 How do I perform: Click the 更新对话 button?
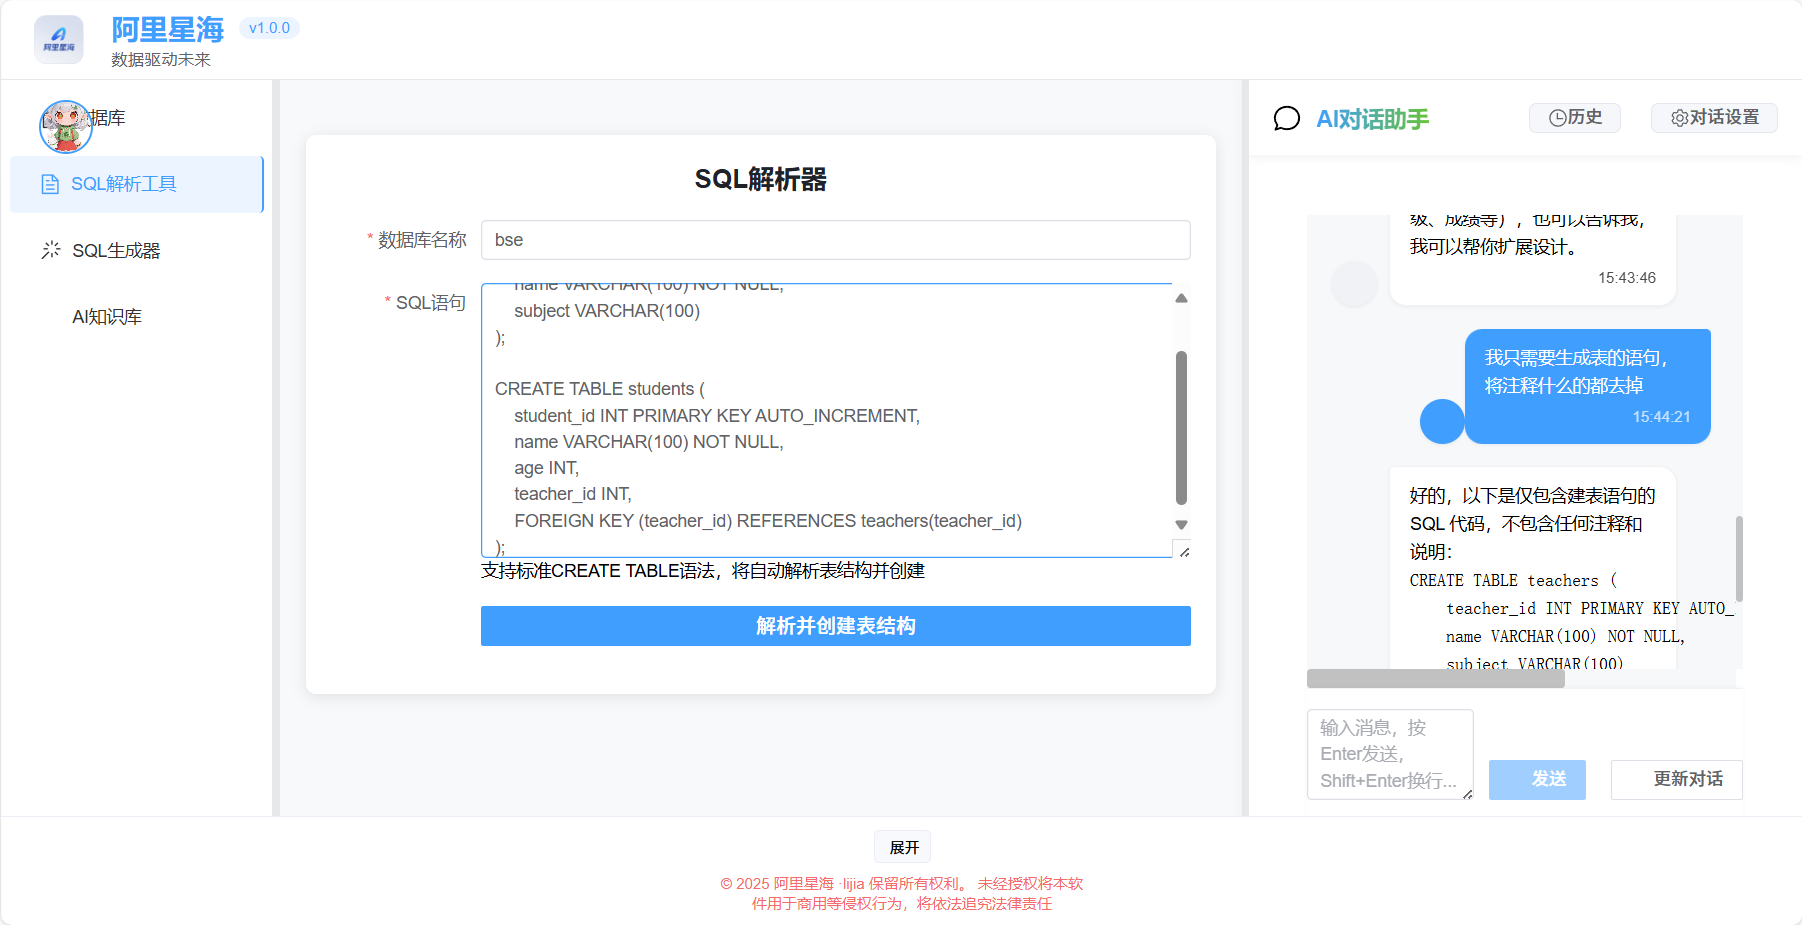[1676, 779]
